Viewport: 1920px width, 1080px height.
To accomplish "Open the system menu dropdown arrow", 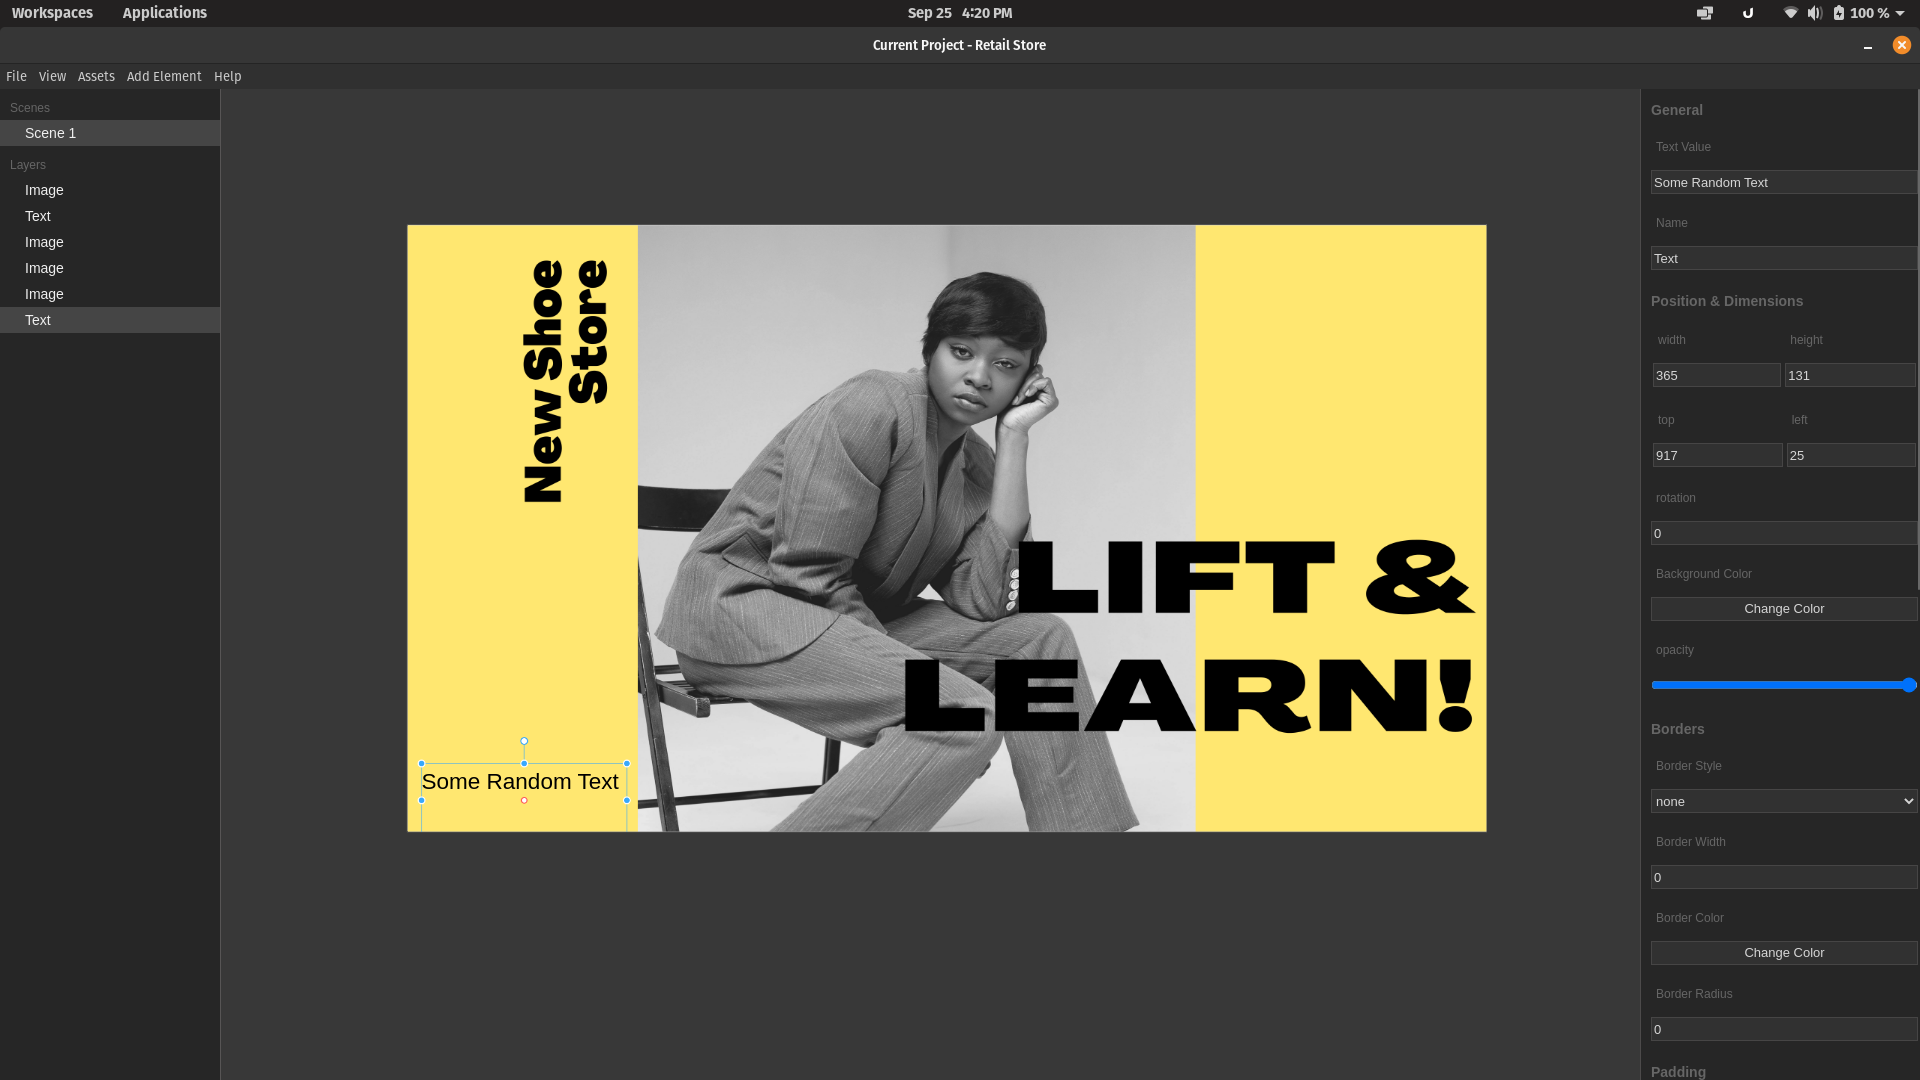I will [1900, 13].
